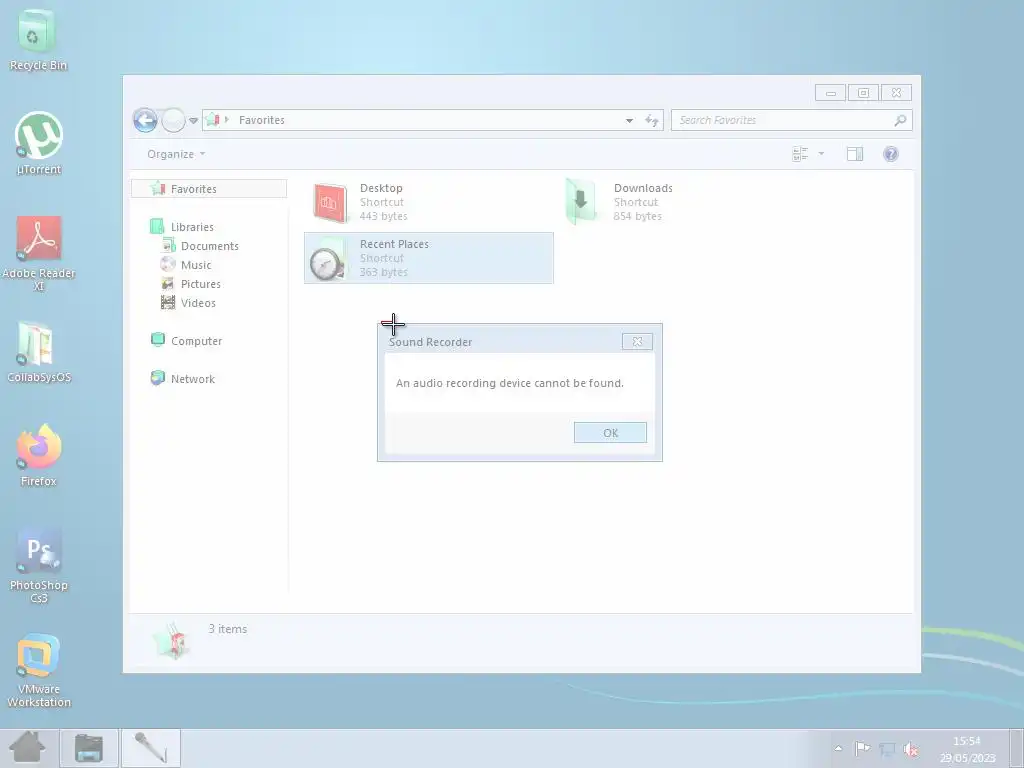Click the Explorer forward arrow button
This screenshot has width=1024, height=768.
pos(173,120)
